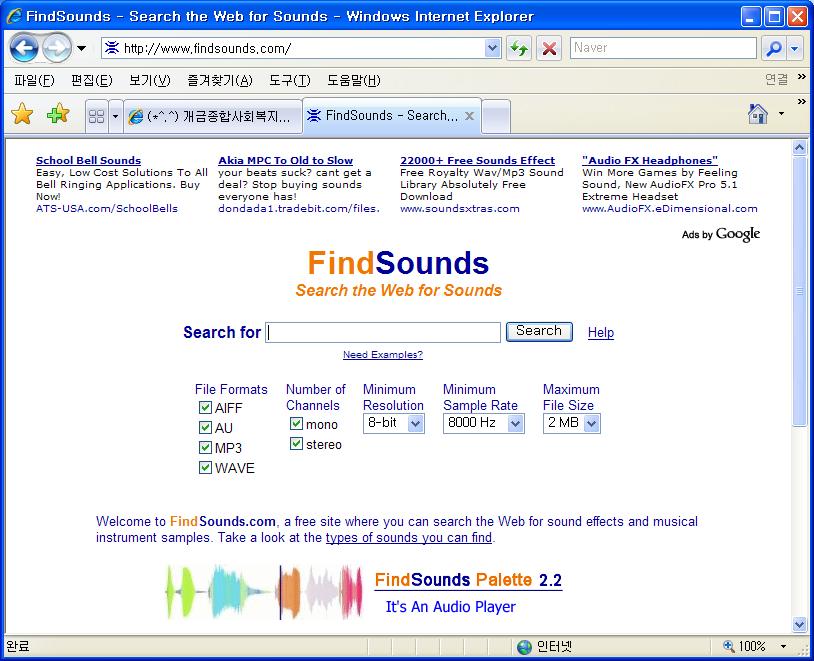The height and width of the screenshot is (661, 814).
Task: Click the ATS-USA.com/SchoolBells URL
Action: point(107,209)
